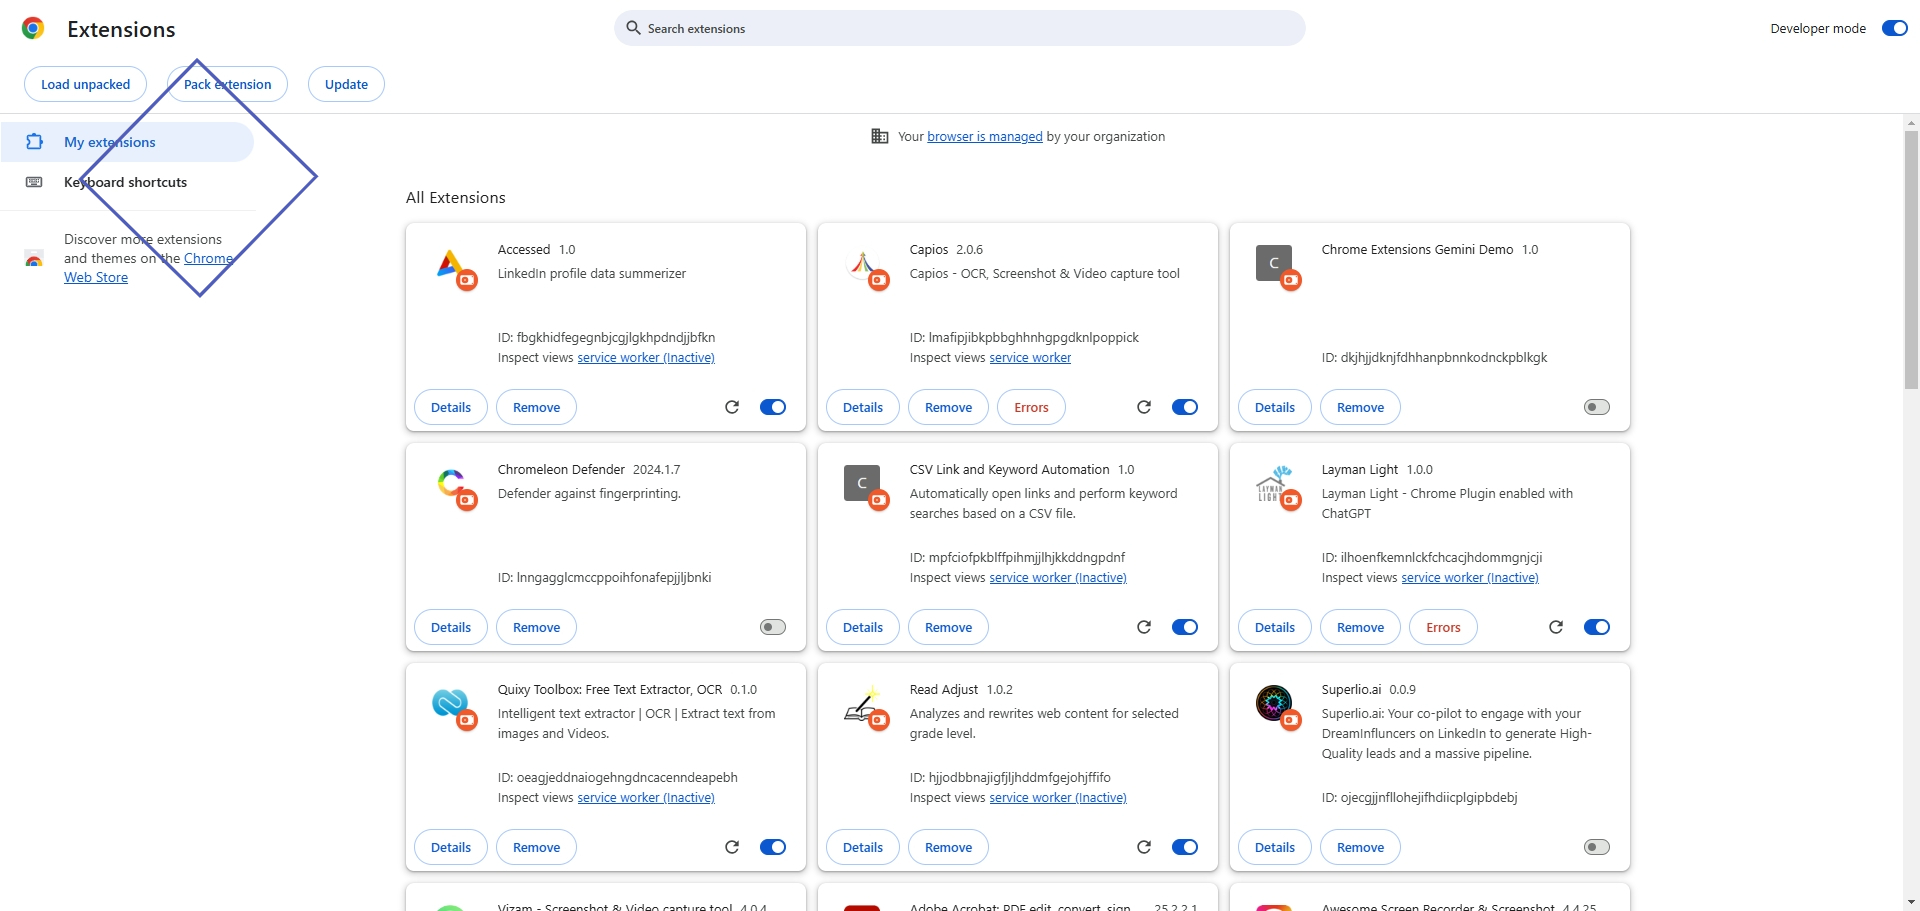Click Chromeleon Defender ID text
Image resolution: width=1920 pixels, height=911 pixels.
(605, 577)
